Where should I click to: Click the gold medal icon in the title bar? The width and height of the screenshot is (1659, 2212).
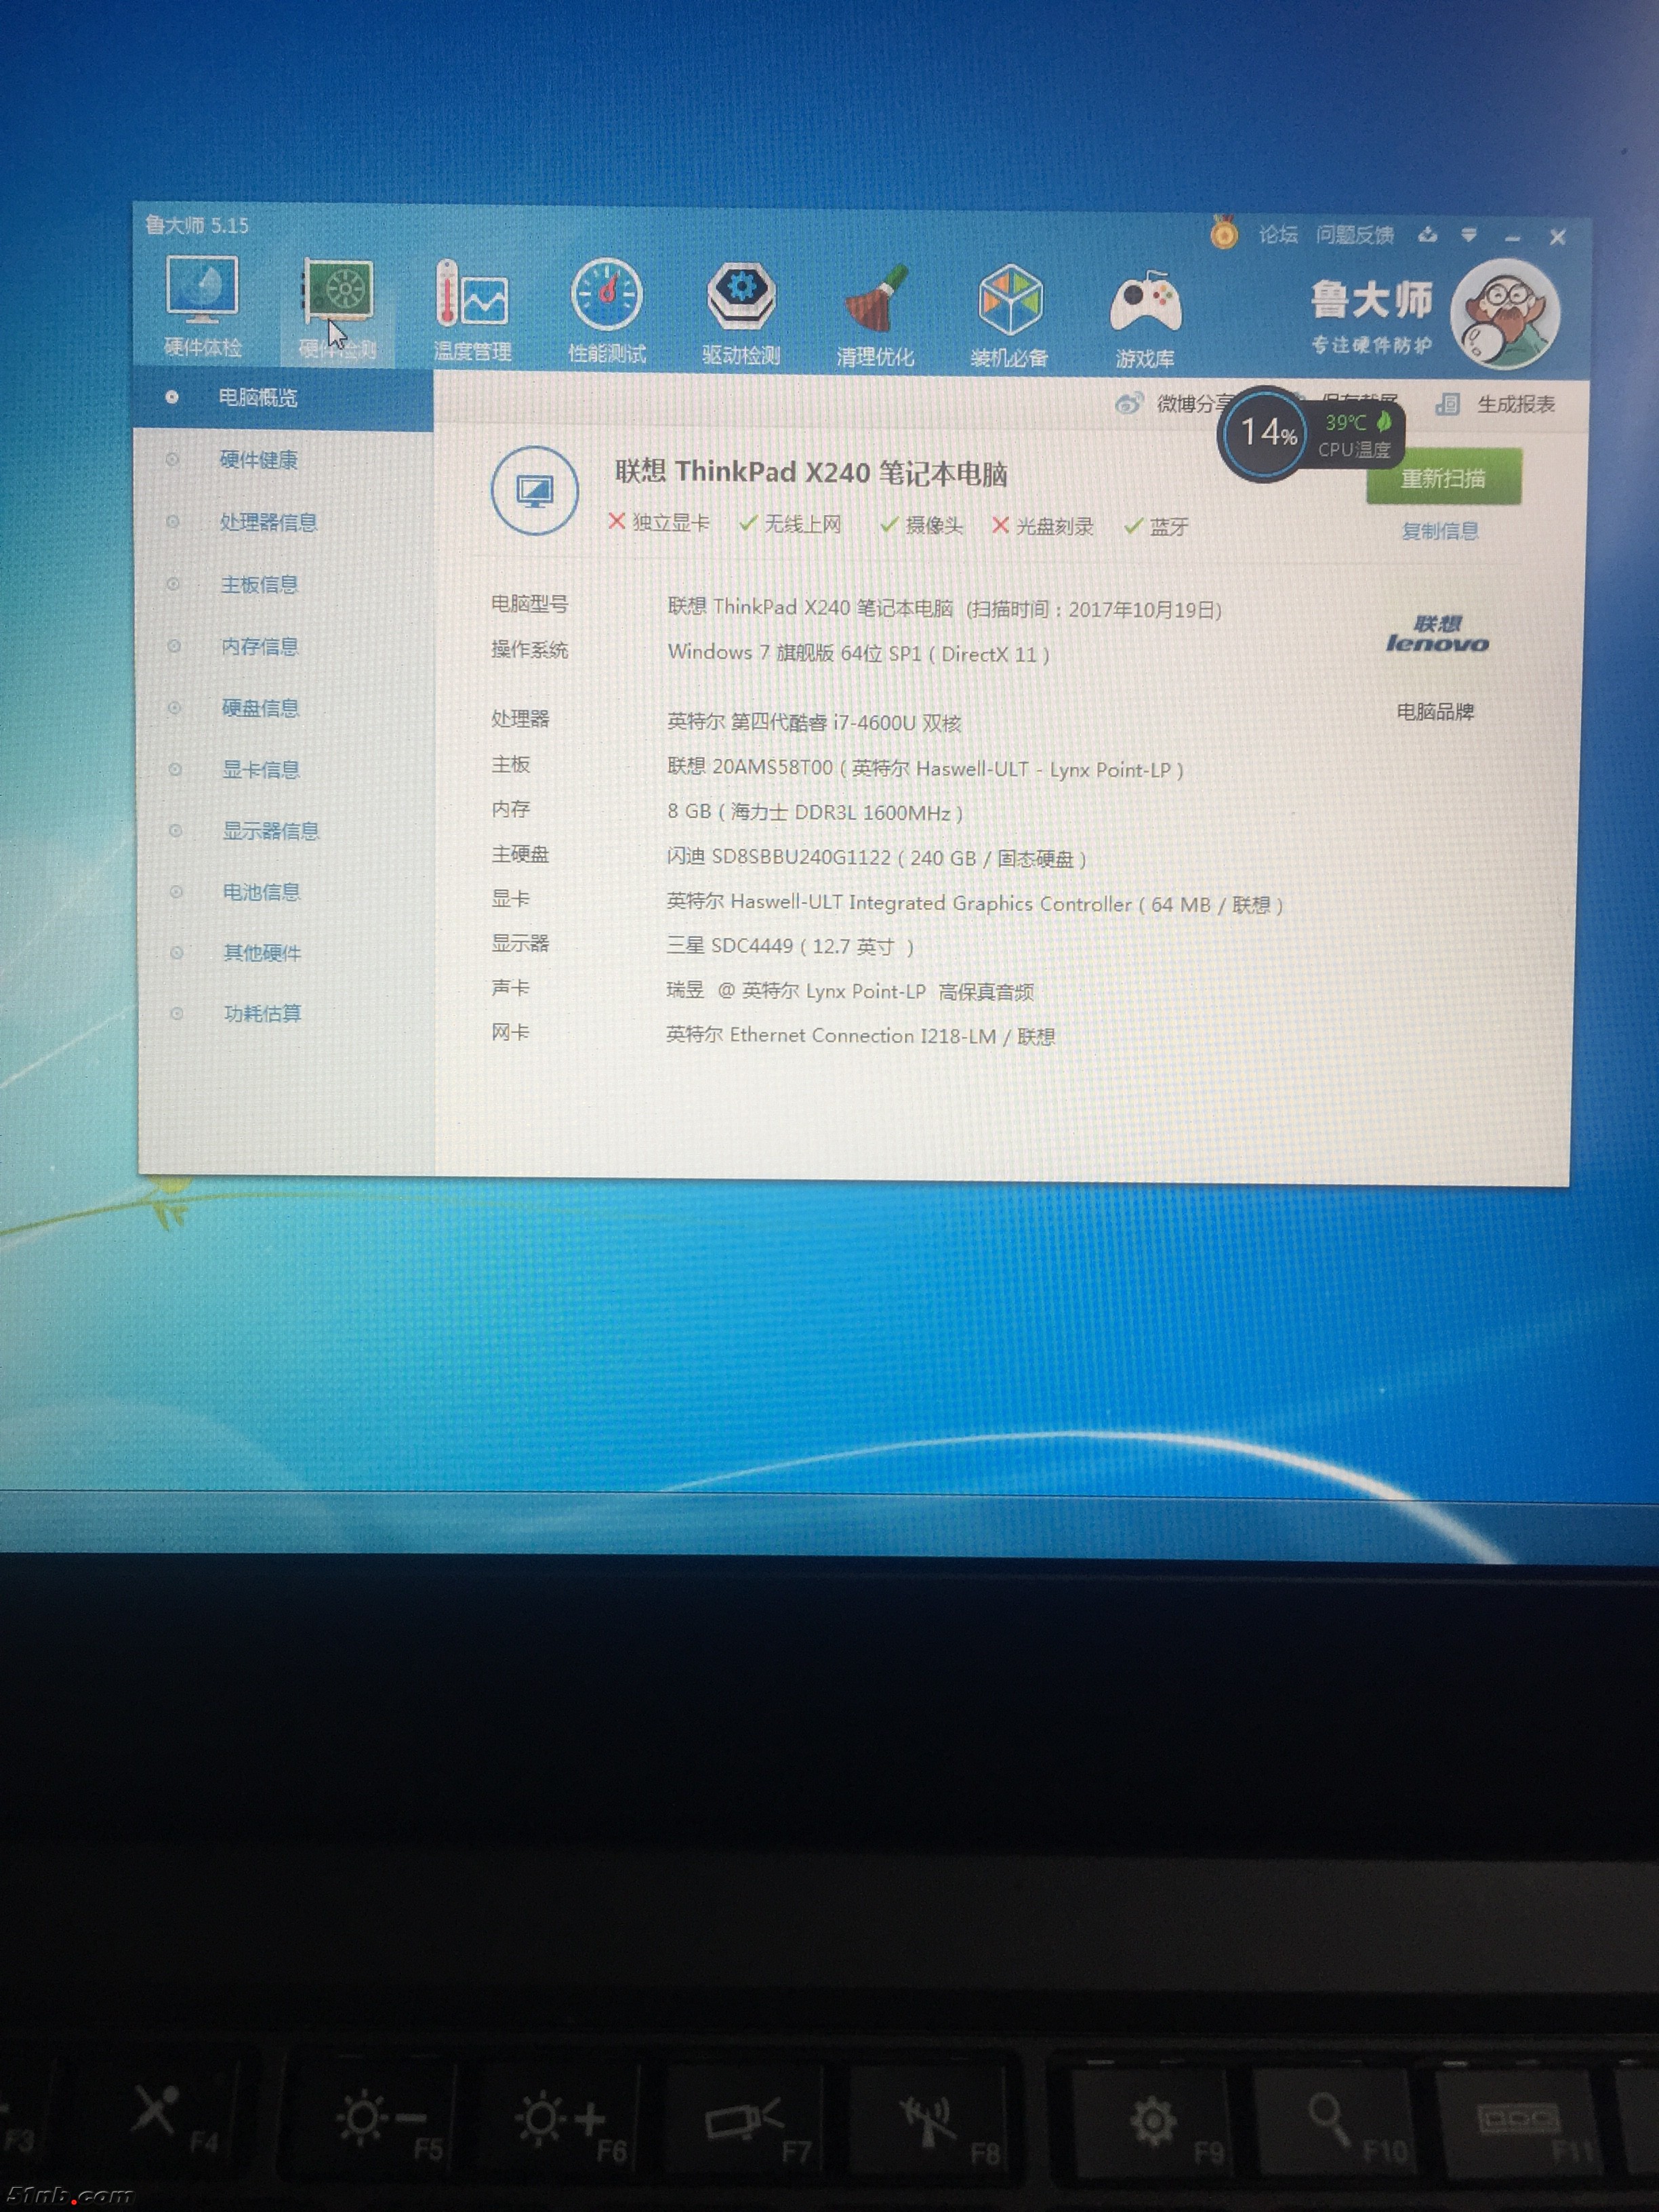1224,233
